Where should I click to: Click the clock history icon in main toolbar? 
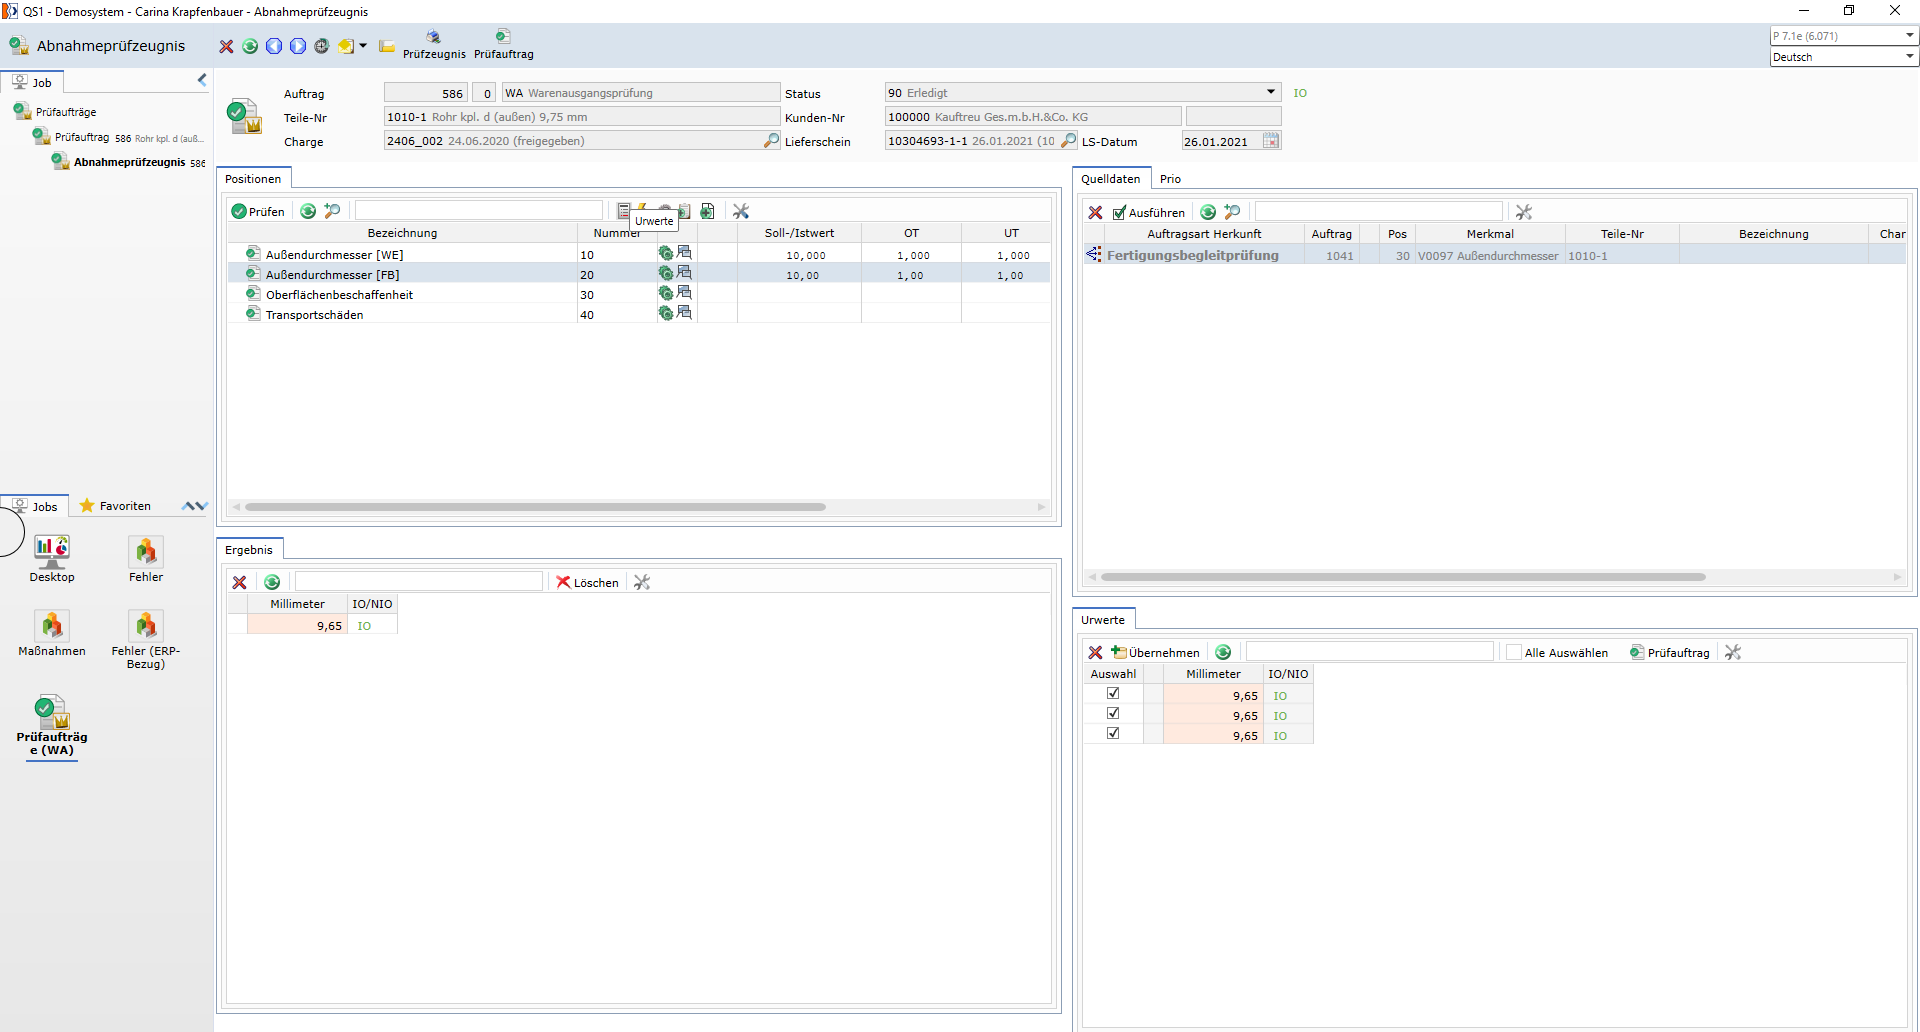tap(321, 46)
